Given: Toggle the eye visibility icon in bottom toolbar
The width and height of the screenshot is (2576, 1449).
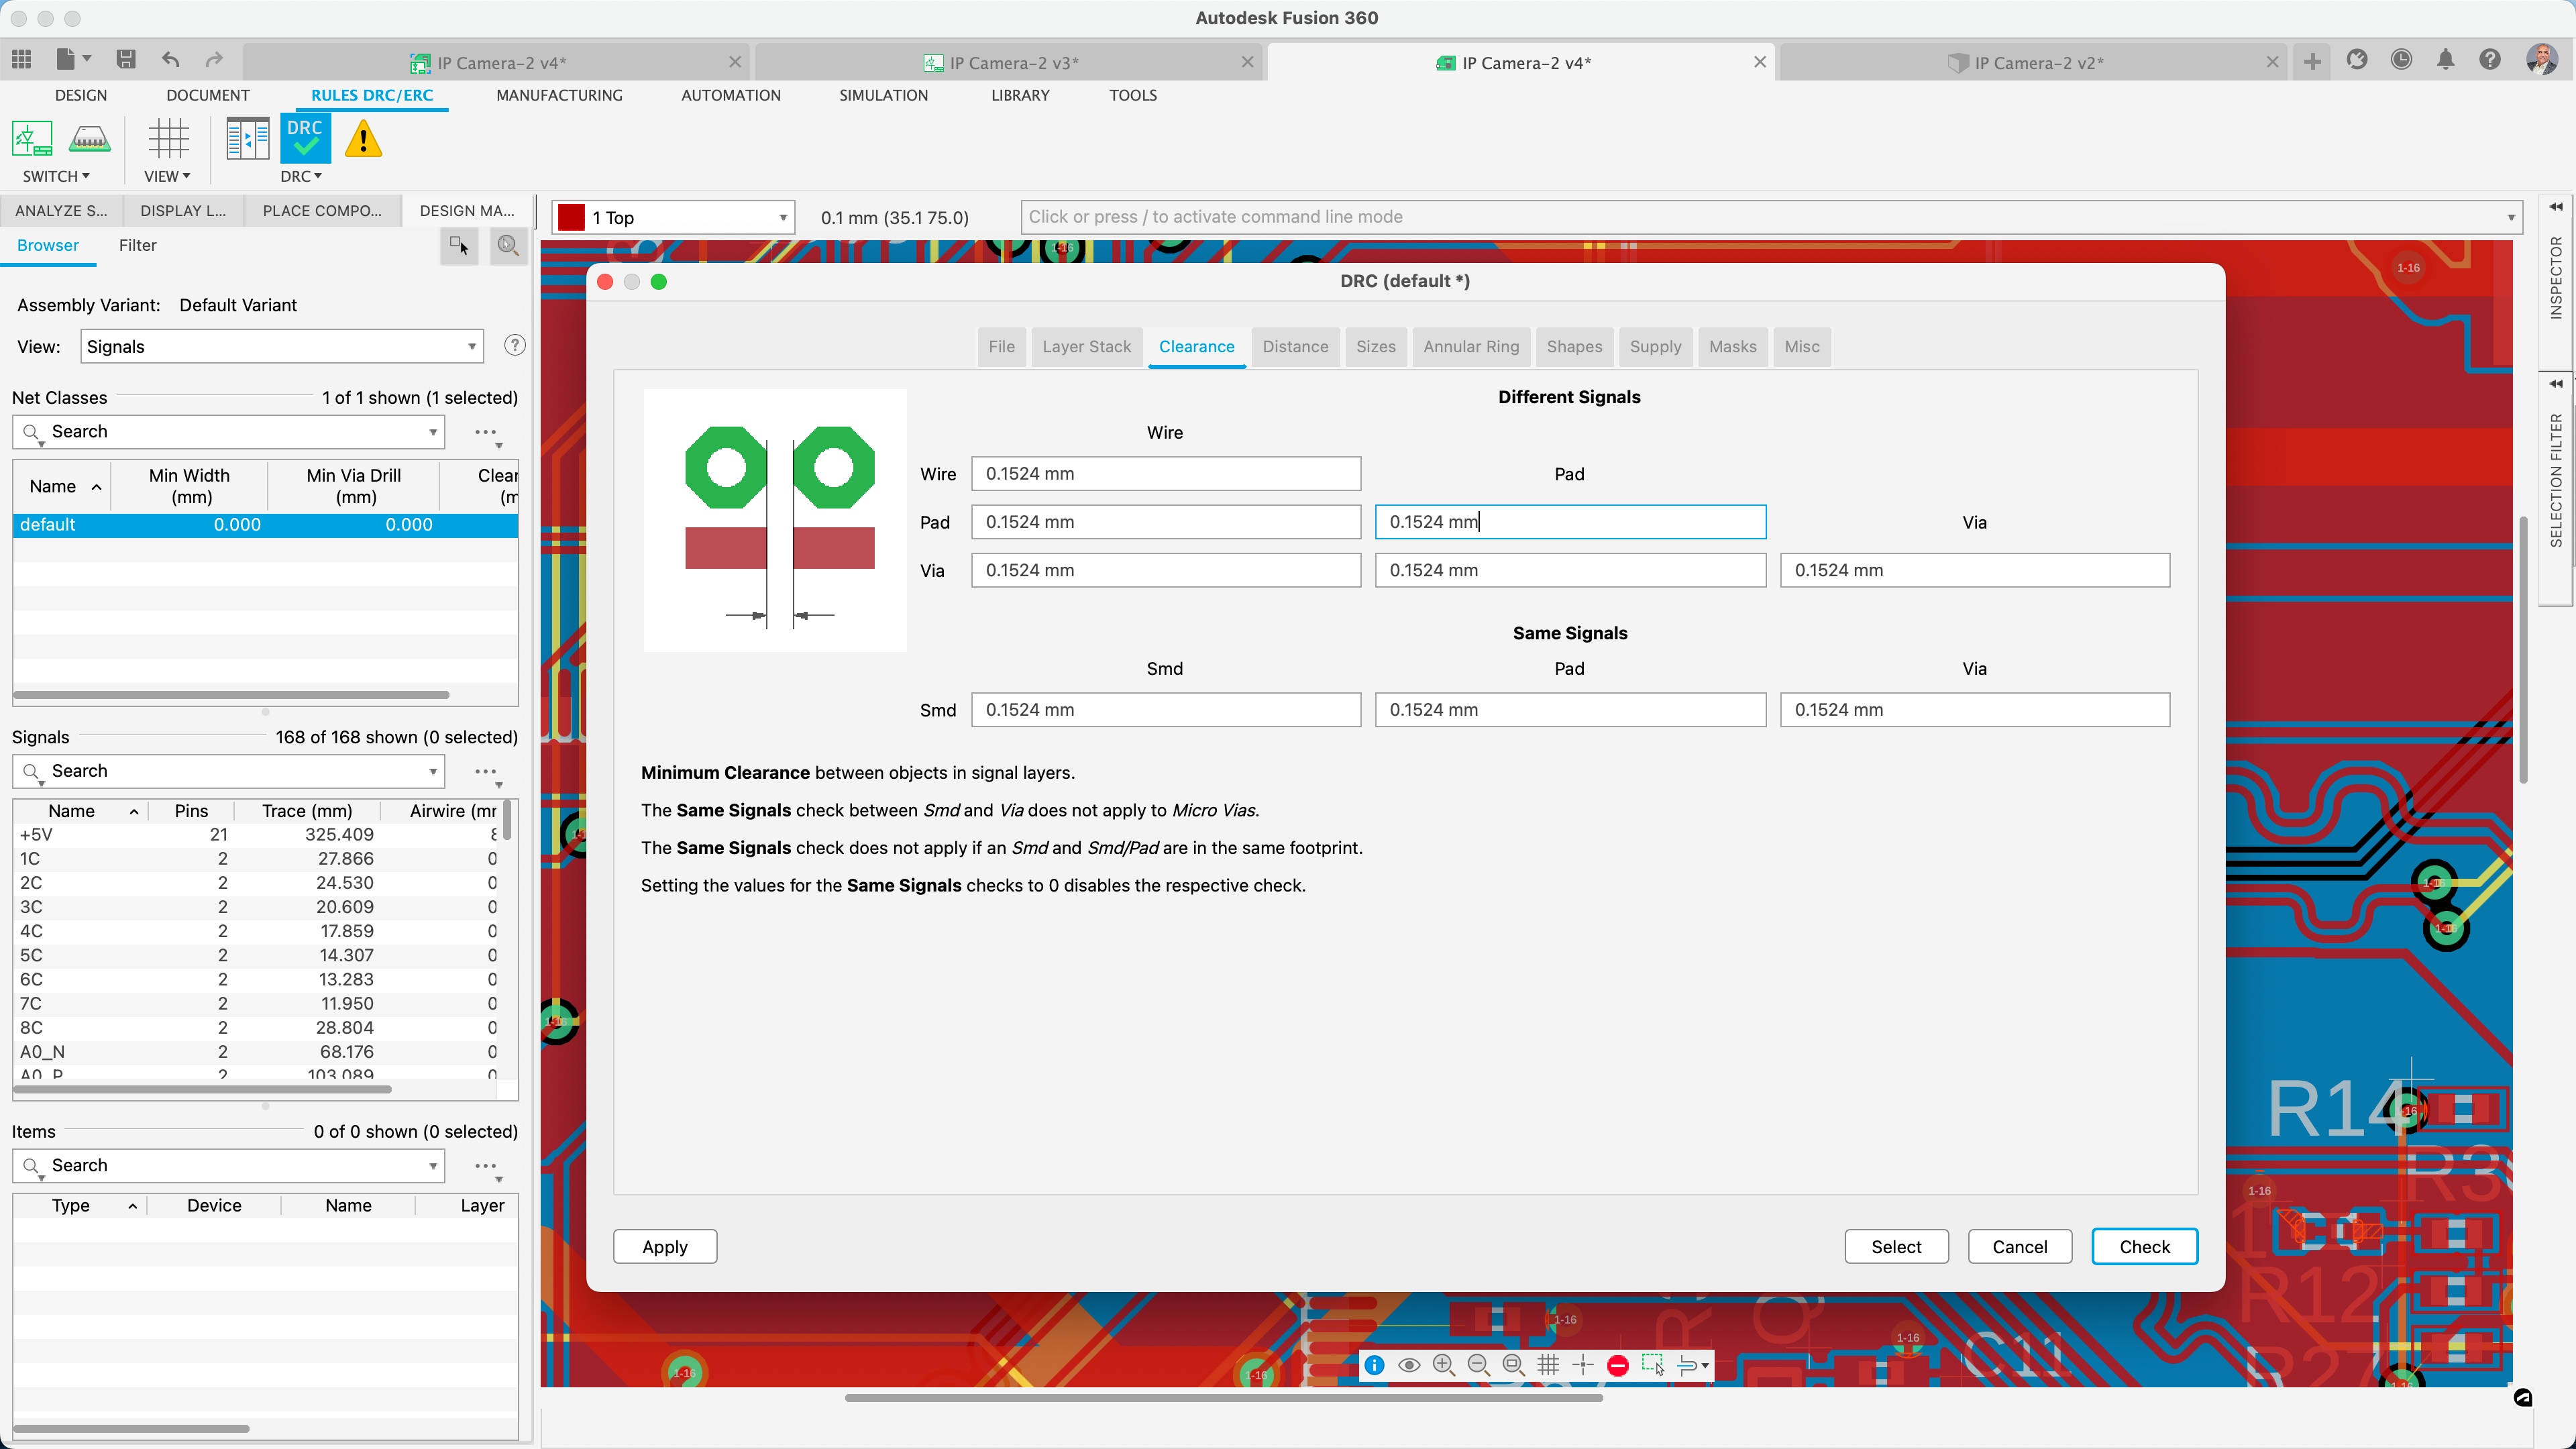Looking at the screenshot, I should [x=1409, y=1365].
